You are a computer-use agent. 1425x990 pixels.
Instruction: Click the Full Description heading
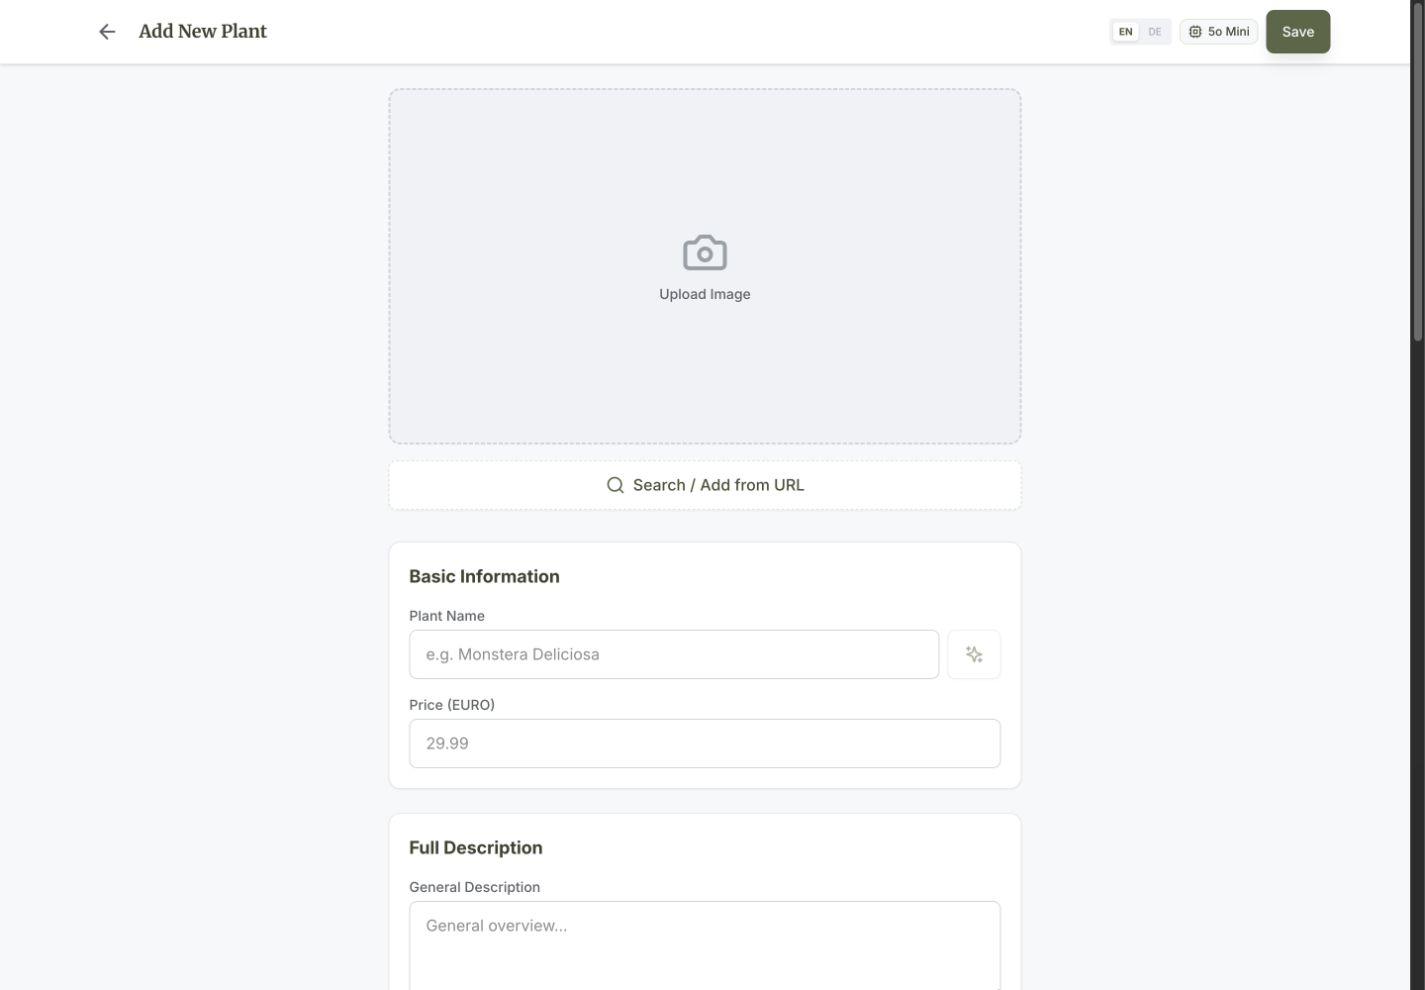point(476,848)
